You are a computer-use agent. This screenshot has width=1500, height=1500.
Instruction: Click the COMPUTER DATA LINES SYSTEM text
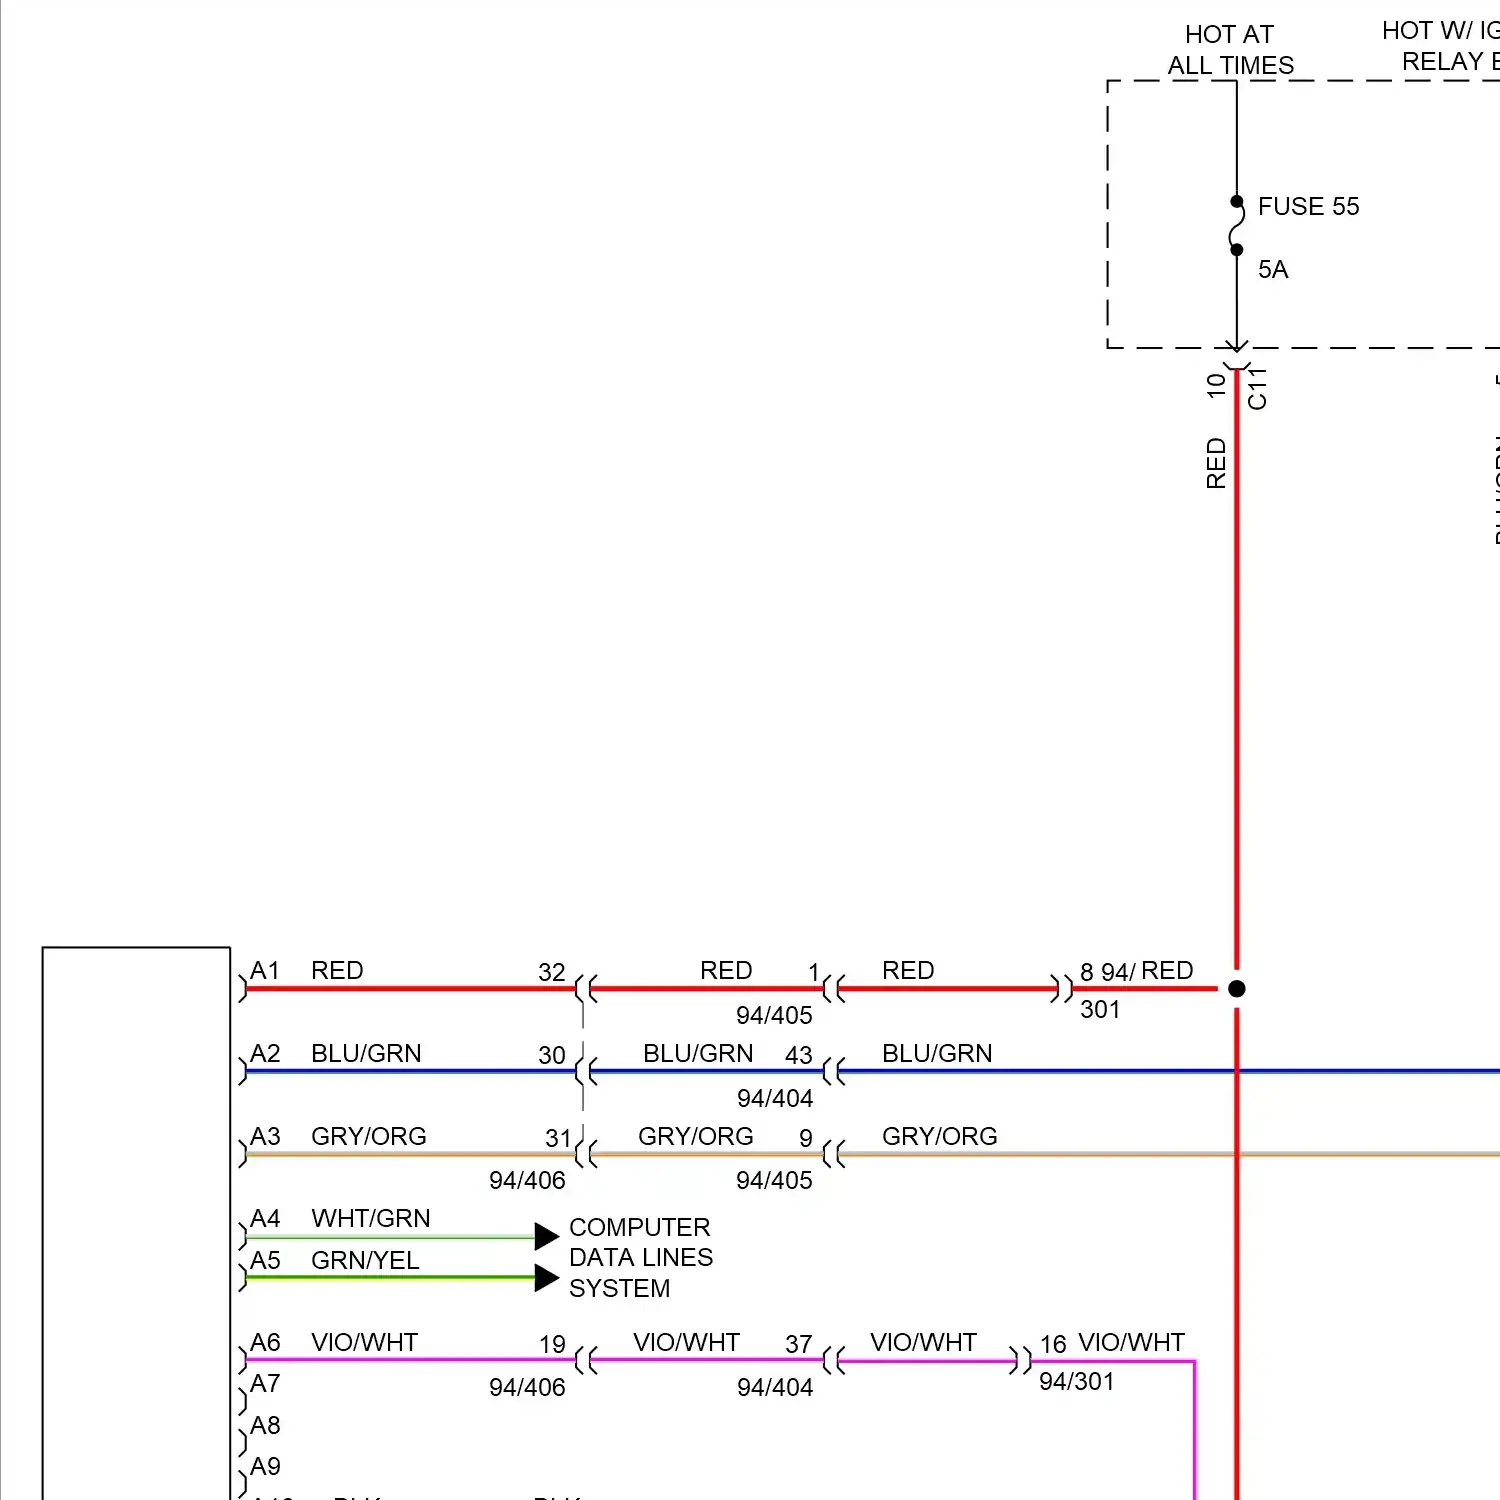coord(641,1258)
